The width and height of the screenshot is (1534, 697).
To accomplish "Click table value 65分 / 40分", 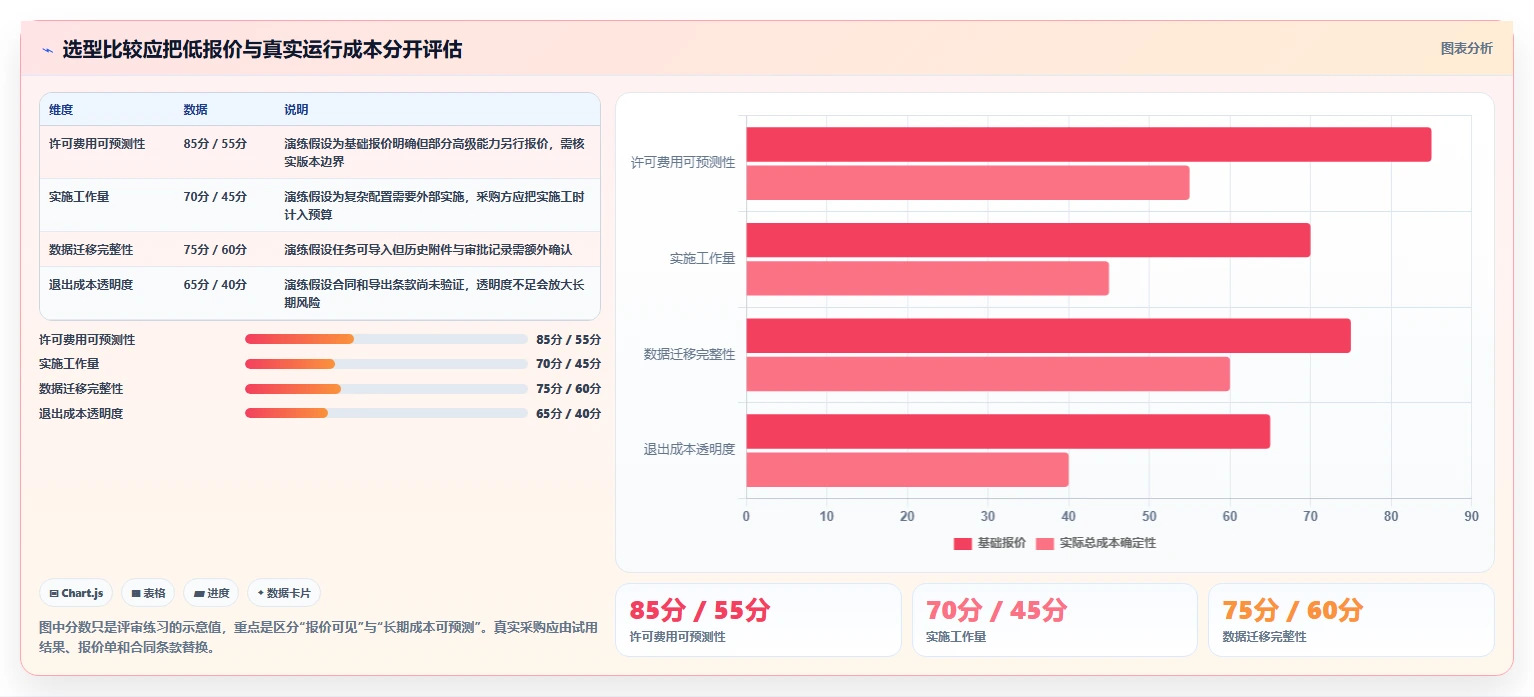I will point(215,285).
